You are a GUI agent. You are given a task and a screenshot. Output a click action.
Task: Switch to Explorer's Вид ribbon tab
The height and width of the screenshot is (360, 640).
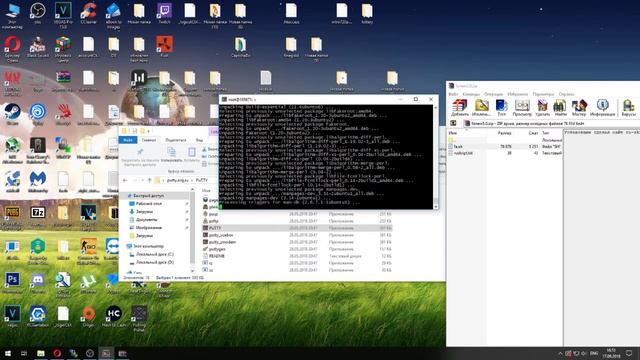point(199,140)
